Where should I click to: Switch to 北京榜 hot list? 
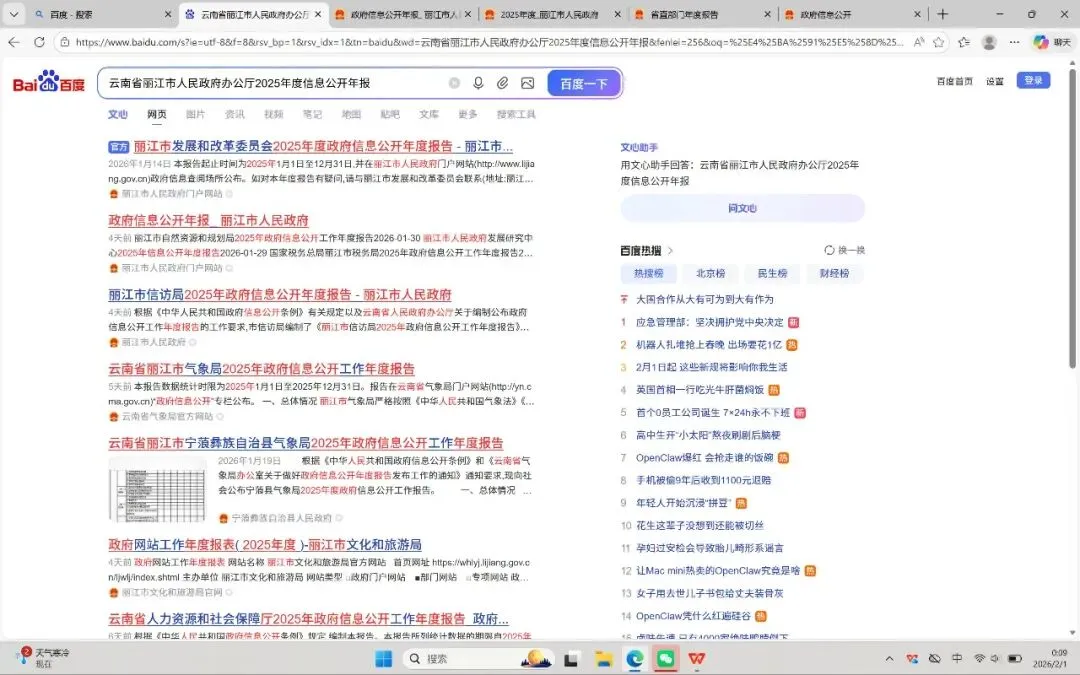pos(710,273)
